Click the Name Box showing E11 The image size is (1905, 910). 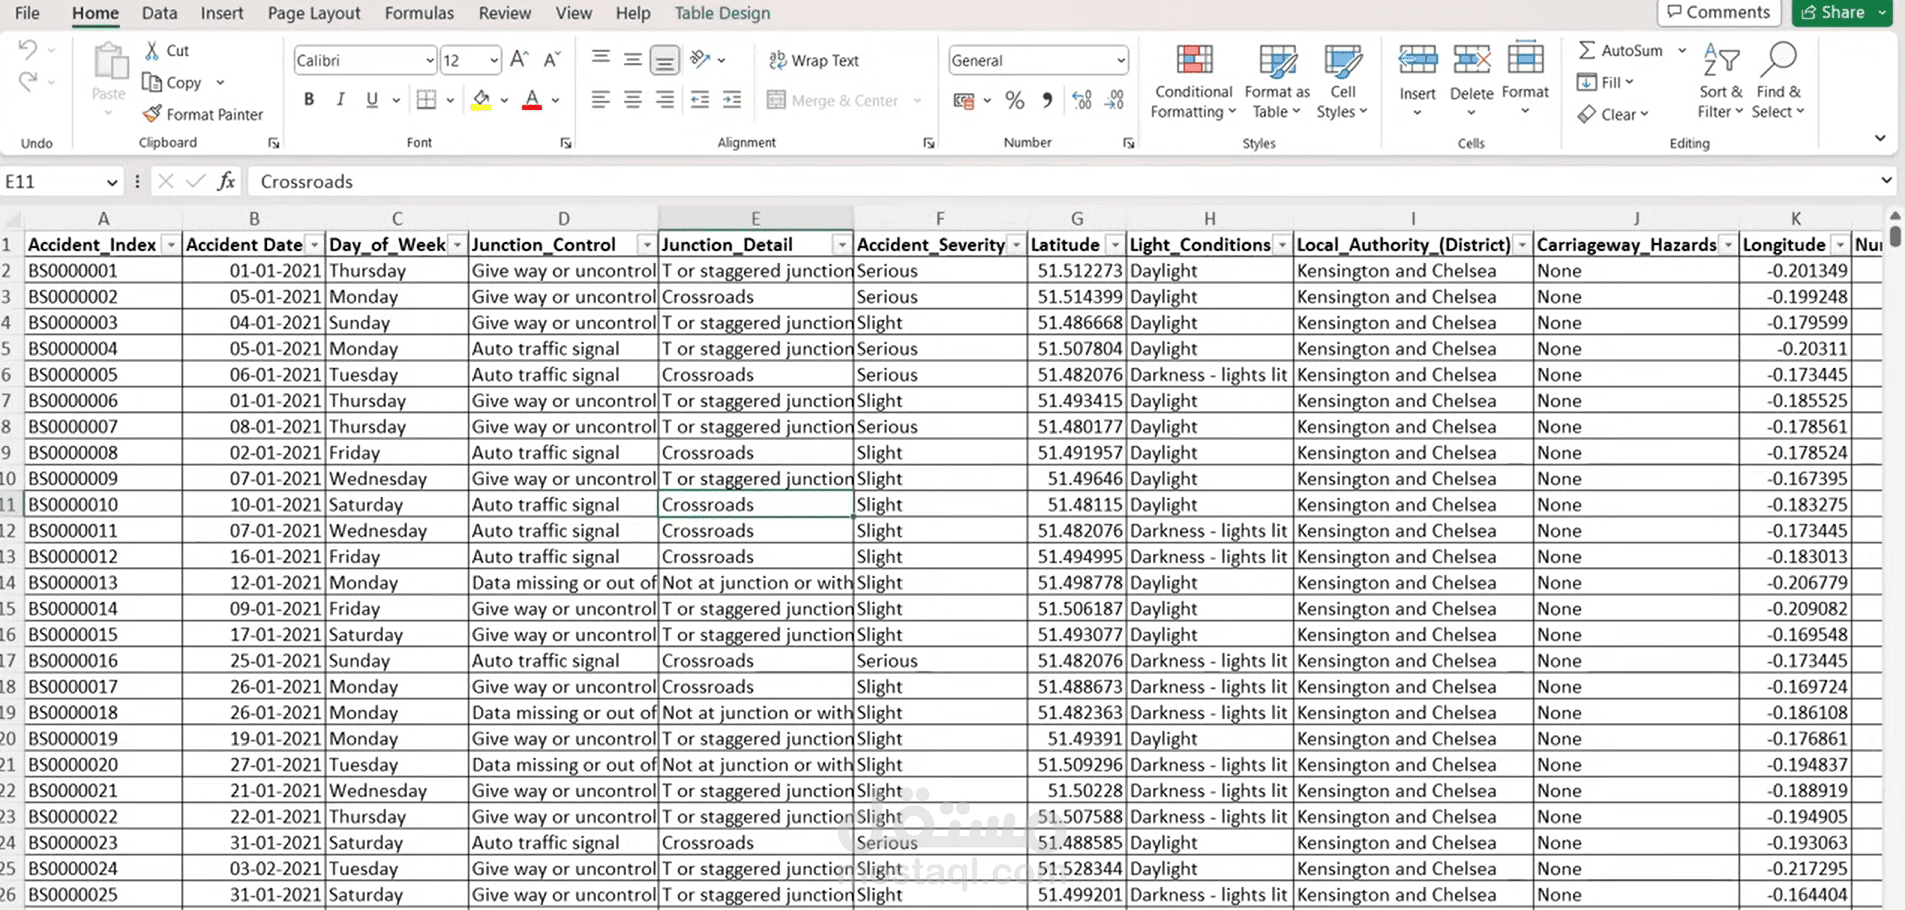pos(60,181)
